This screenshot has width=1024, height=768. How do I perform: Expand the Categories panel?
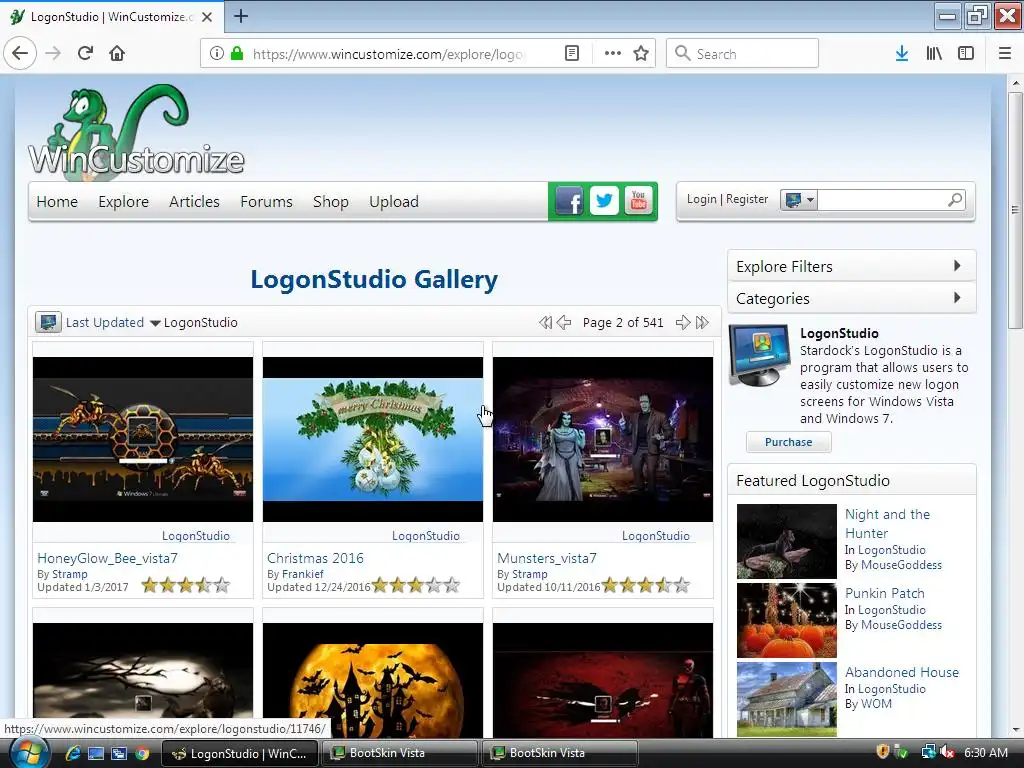tap(852, 298)
